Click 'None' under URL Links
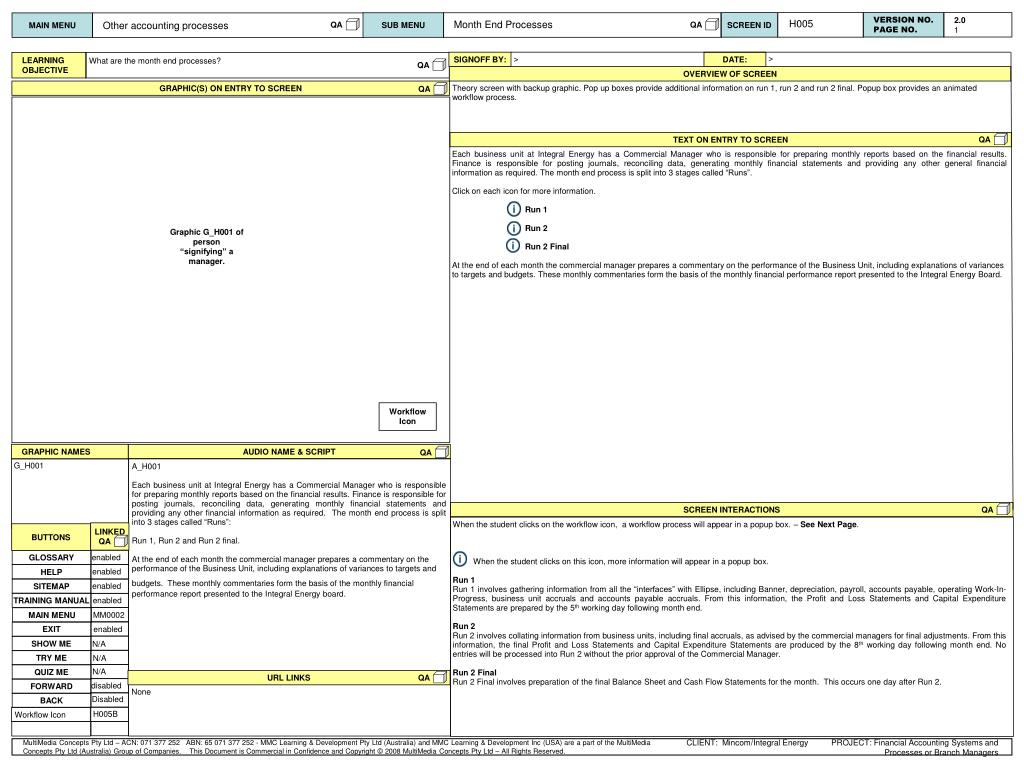Screen dimensions: 1024x768 tap(141, 692)
